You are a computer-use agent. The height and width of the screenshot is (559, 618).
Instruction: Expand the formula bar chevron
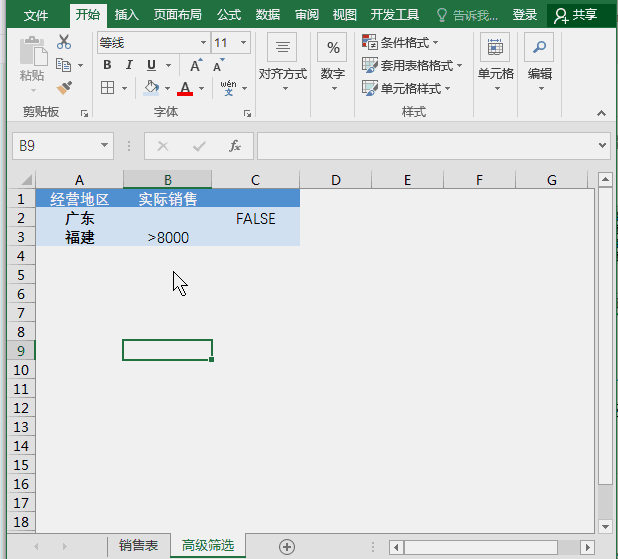(x=602, y=145)
